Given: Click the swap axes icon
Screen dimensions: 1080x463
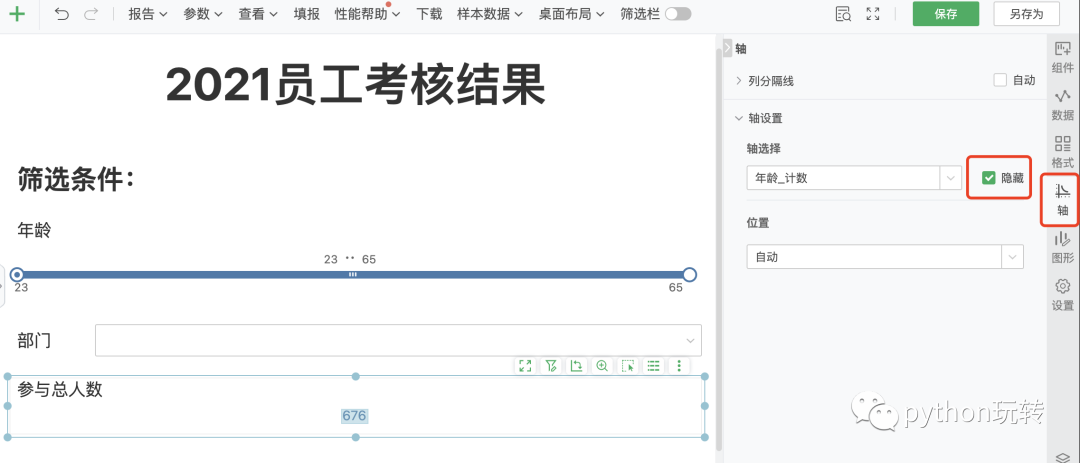Looking at the screenshot, I should 577,366.
